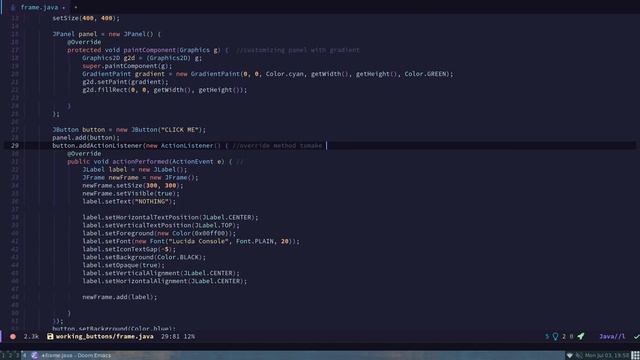Click the Java//l major mode indicator

612,336
